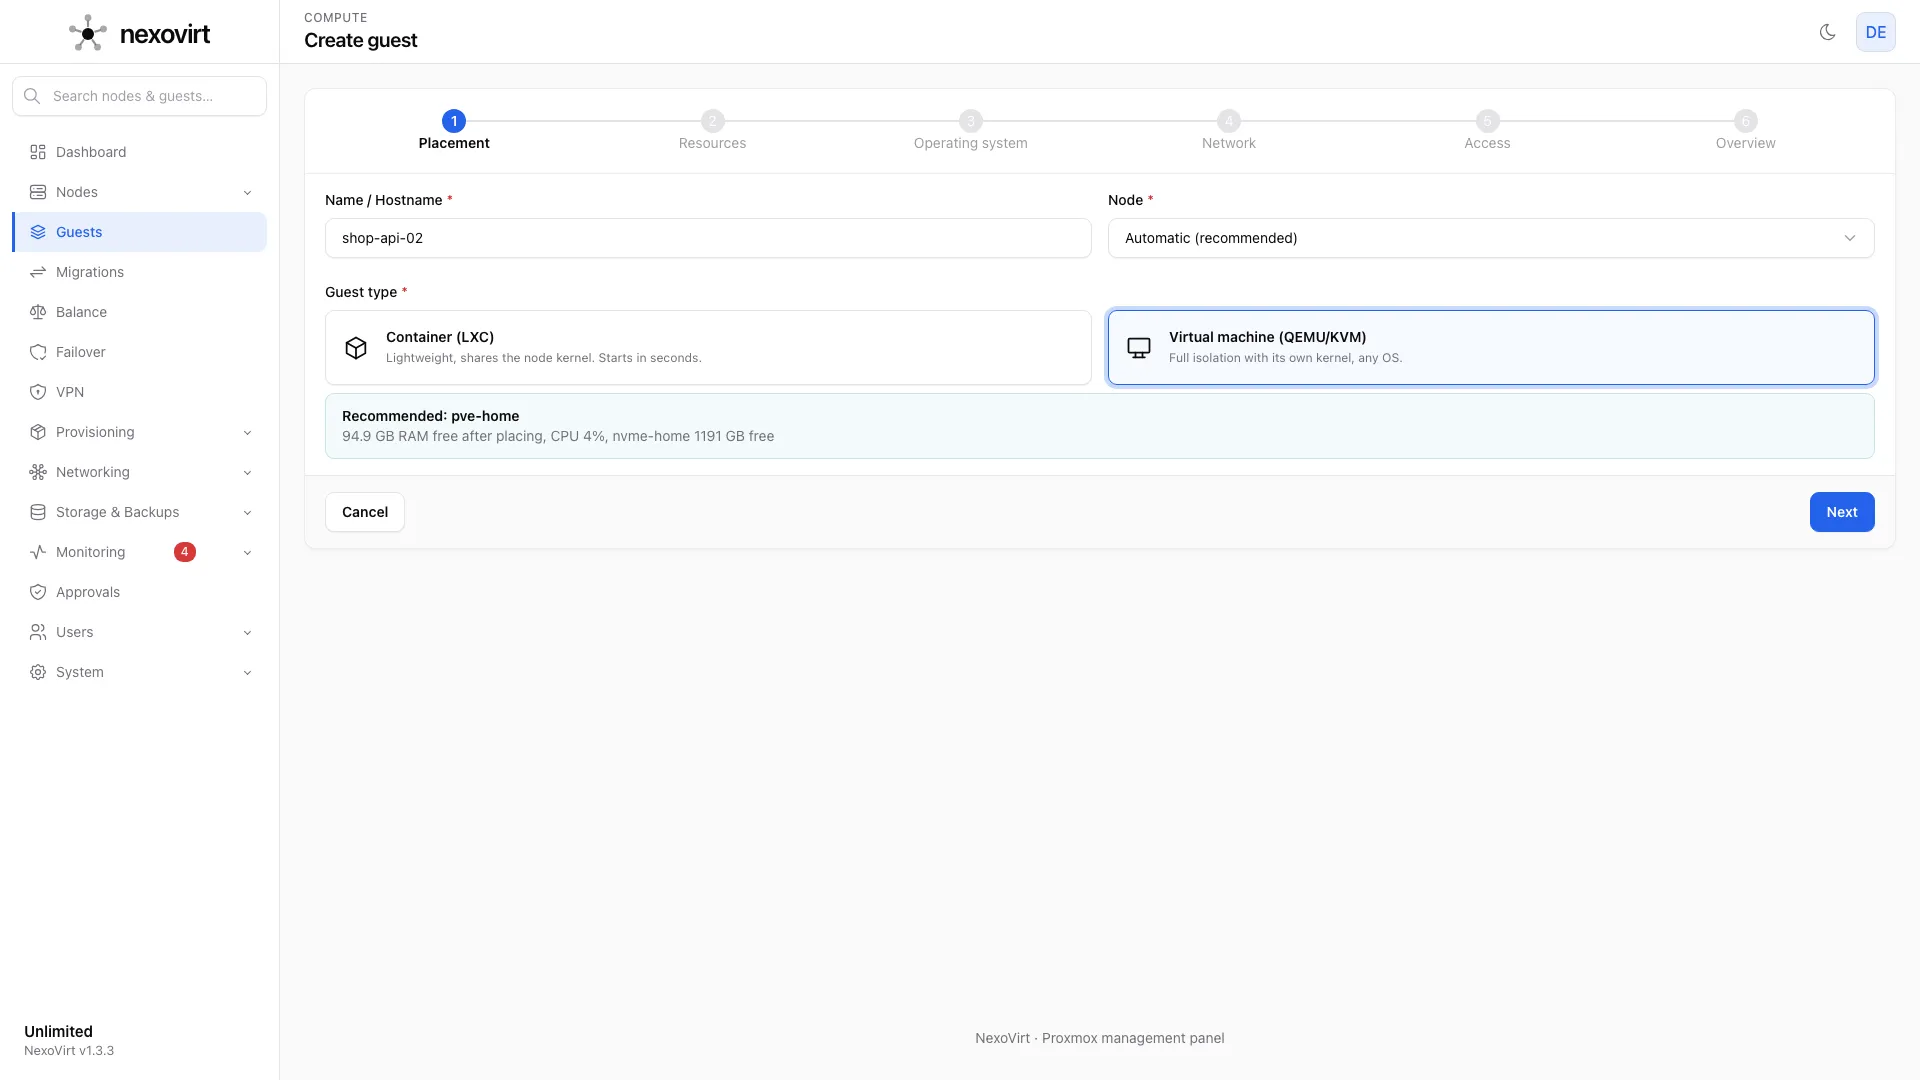Go to the Operating system step

(x=970, y=131)
